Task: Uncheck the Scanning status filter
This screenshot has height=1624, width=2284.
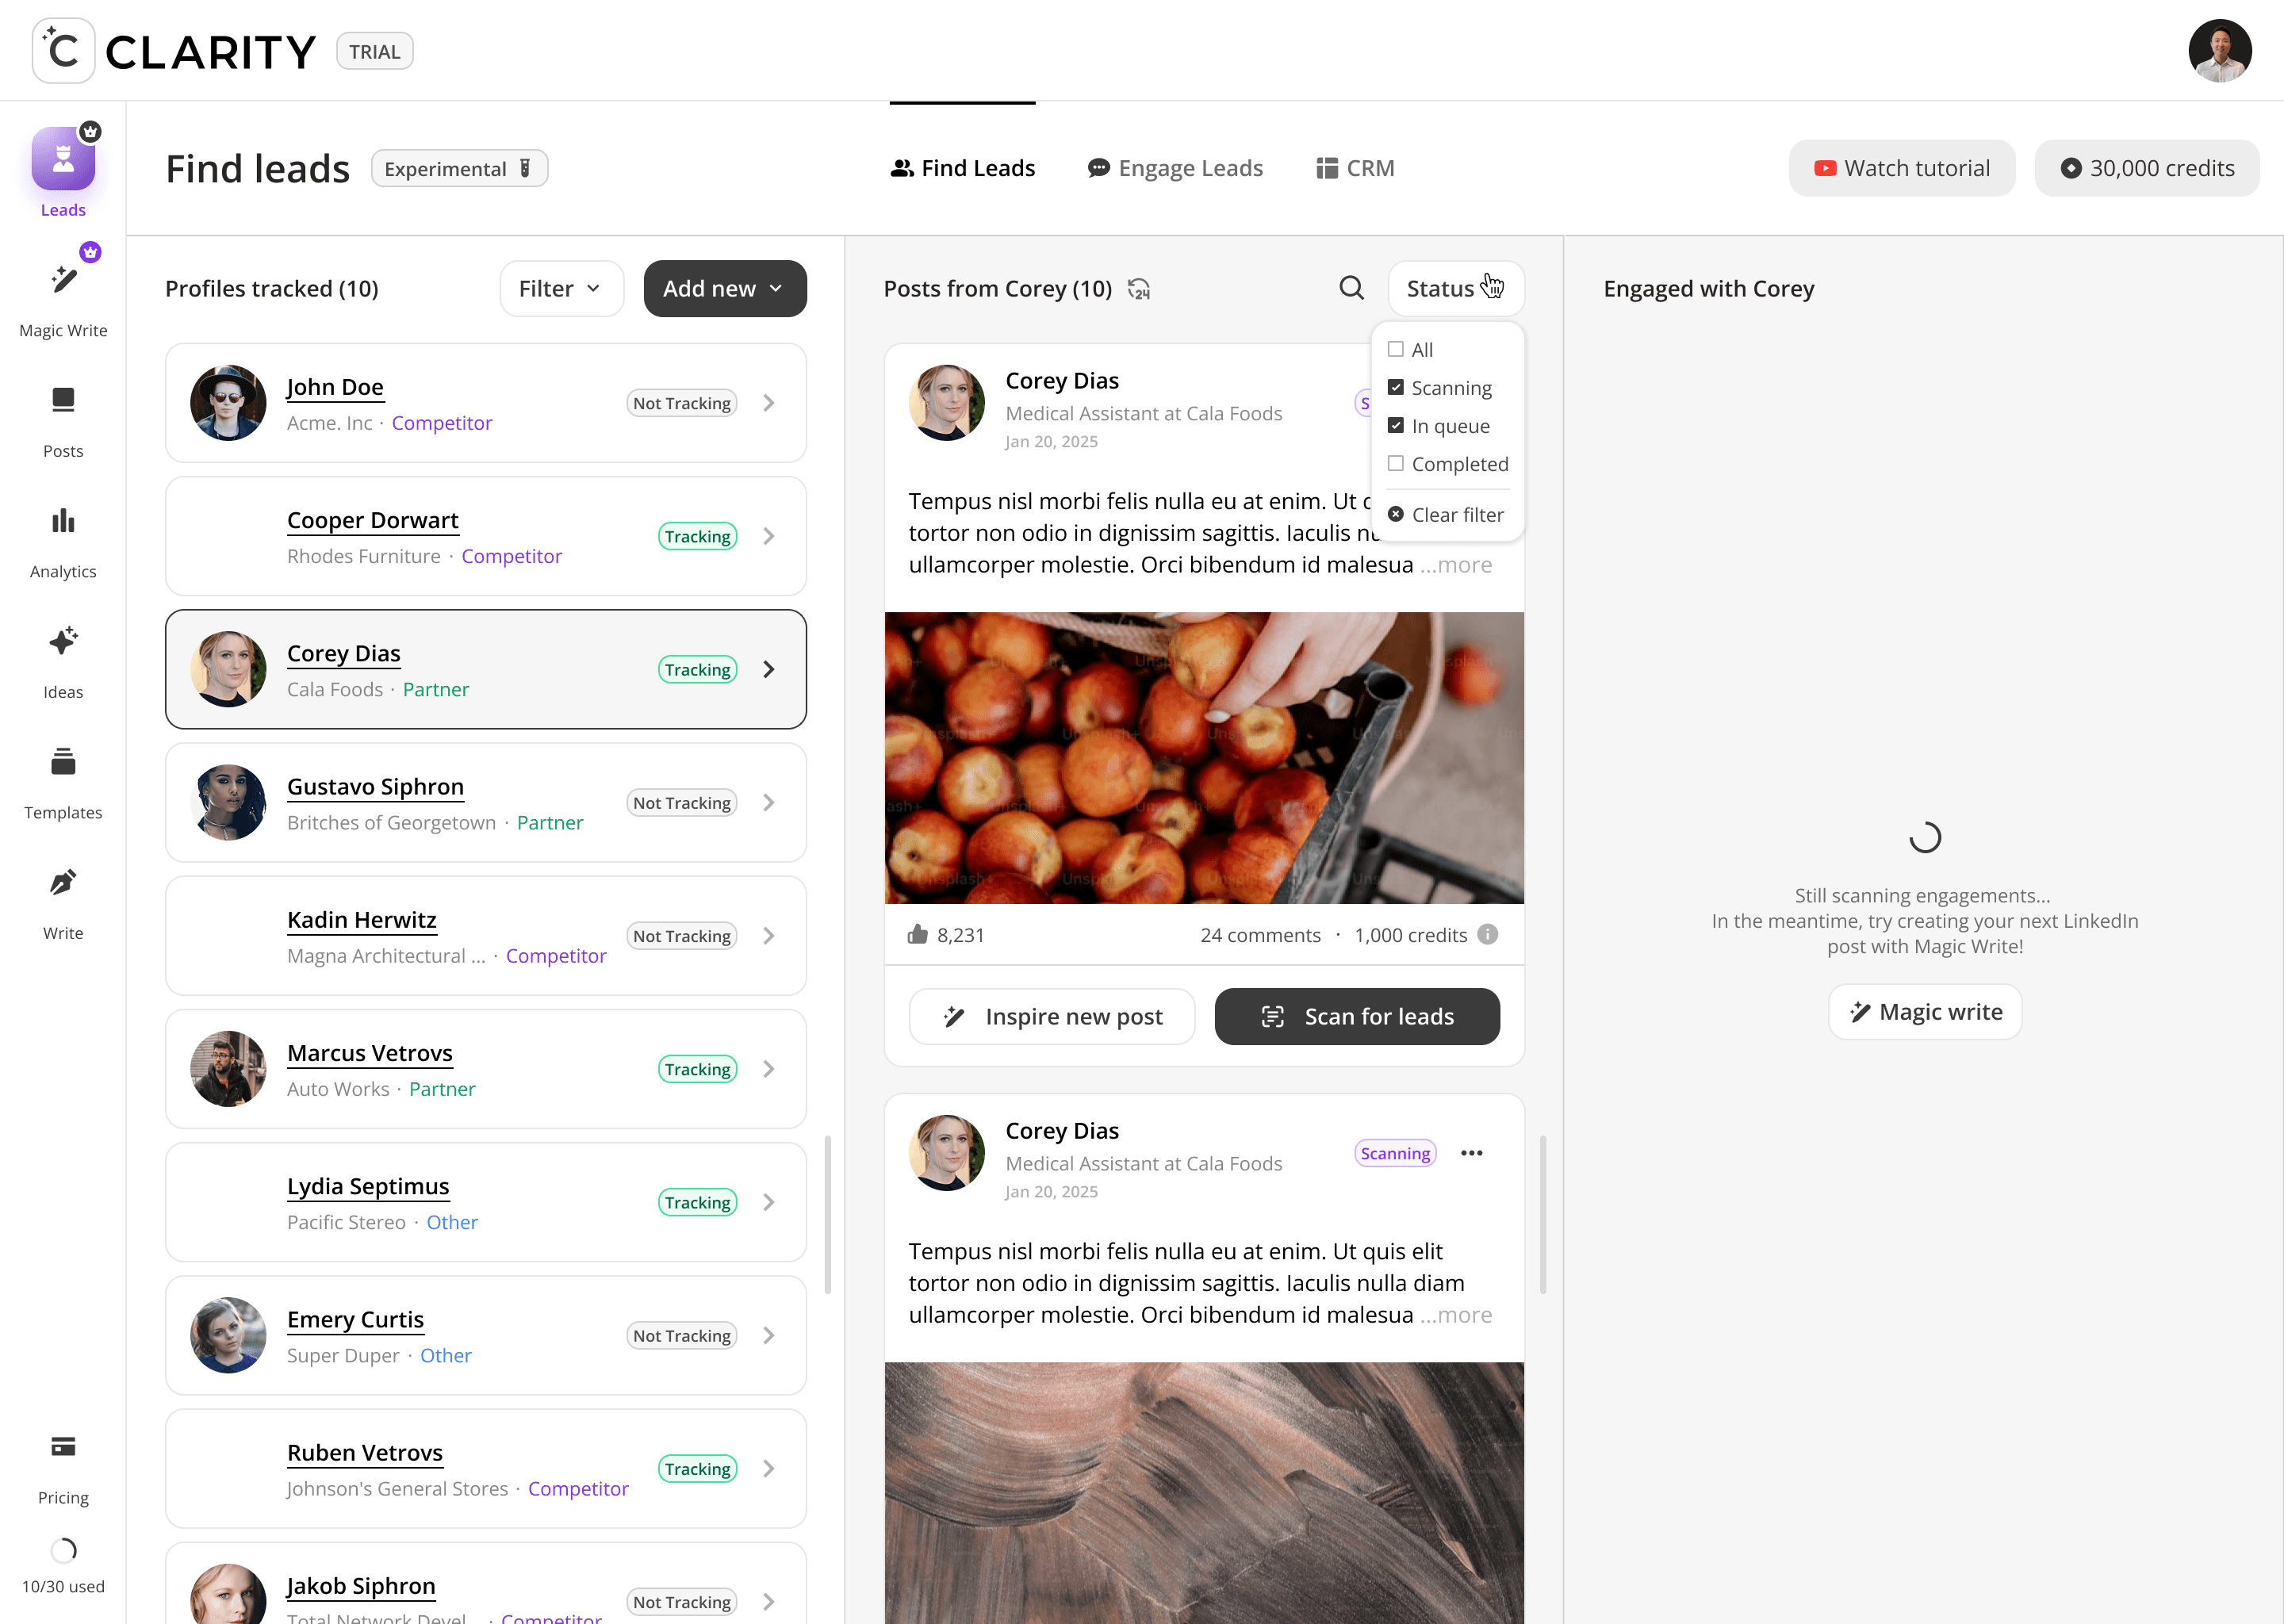Action: [1396, 388]
